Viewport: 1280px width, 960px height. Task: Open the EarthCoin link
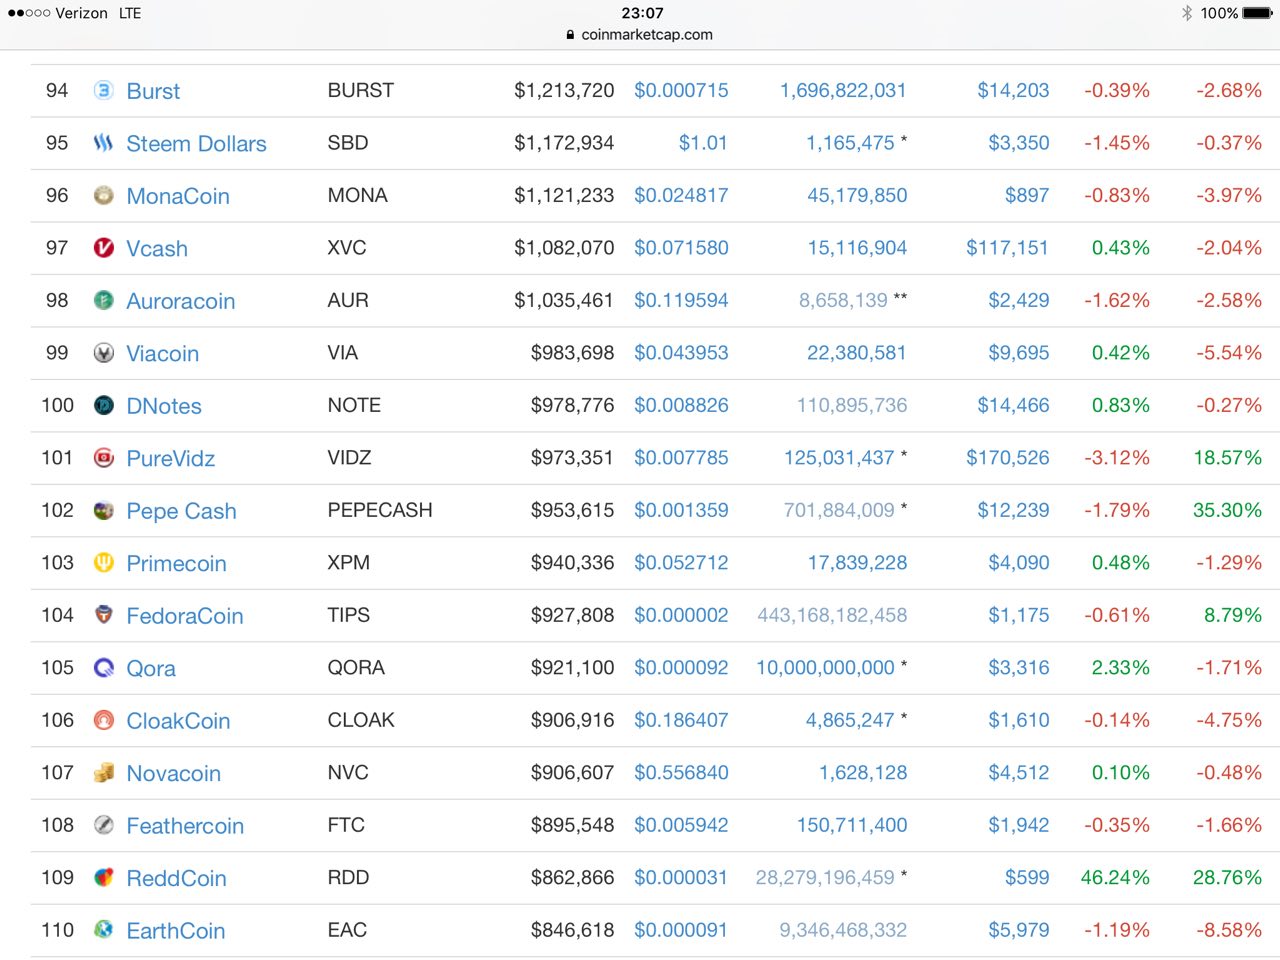176,931
